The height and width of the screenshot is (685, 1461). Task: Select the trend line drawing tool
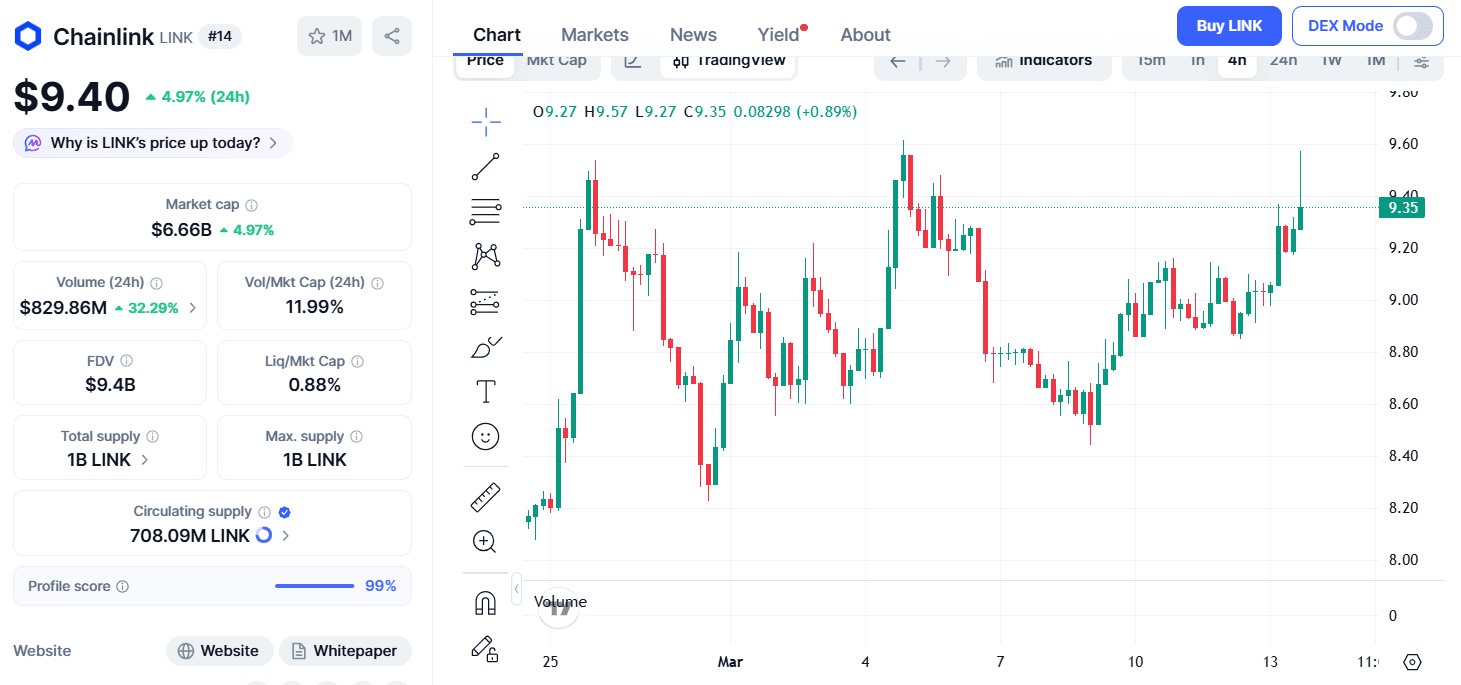pyautogui.click(x=486, y=167)
